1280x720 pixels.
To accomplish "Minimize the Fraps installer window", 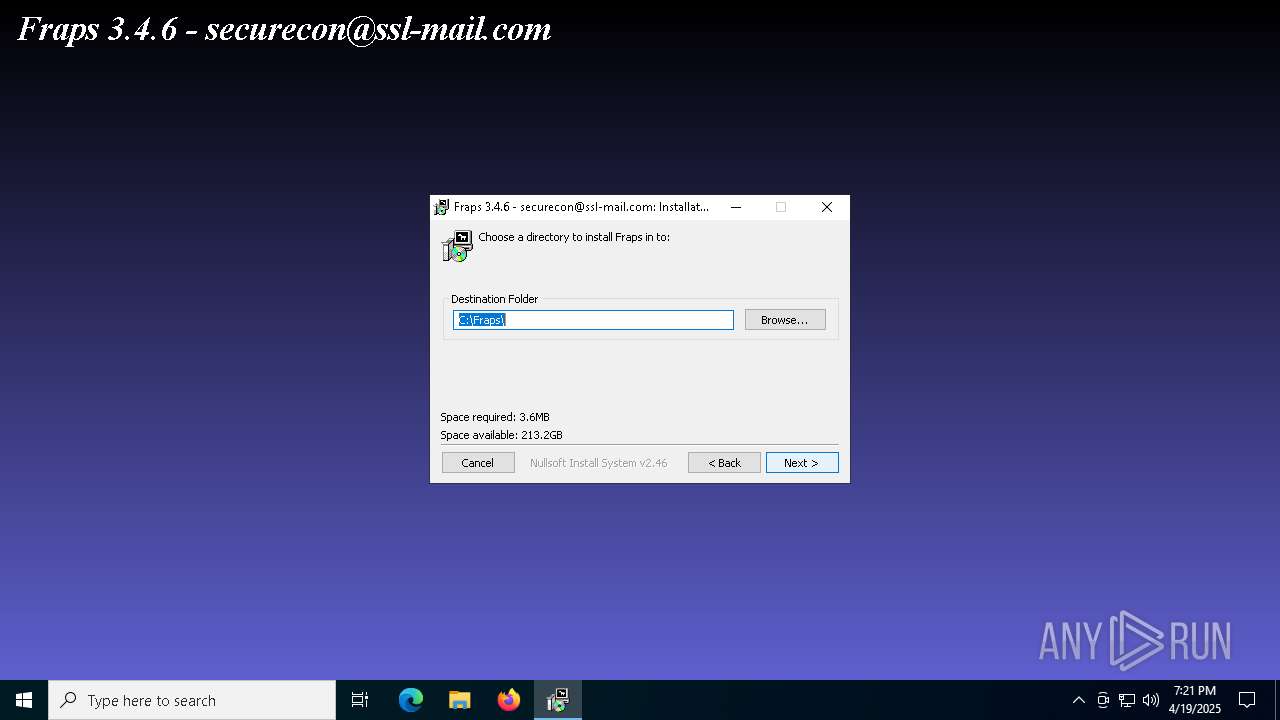I will point(736,207).
